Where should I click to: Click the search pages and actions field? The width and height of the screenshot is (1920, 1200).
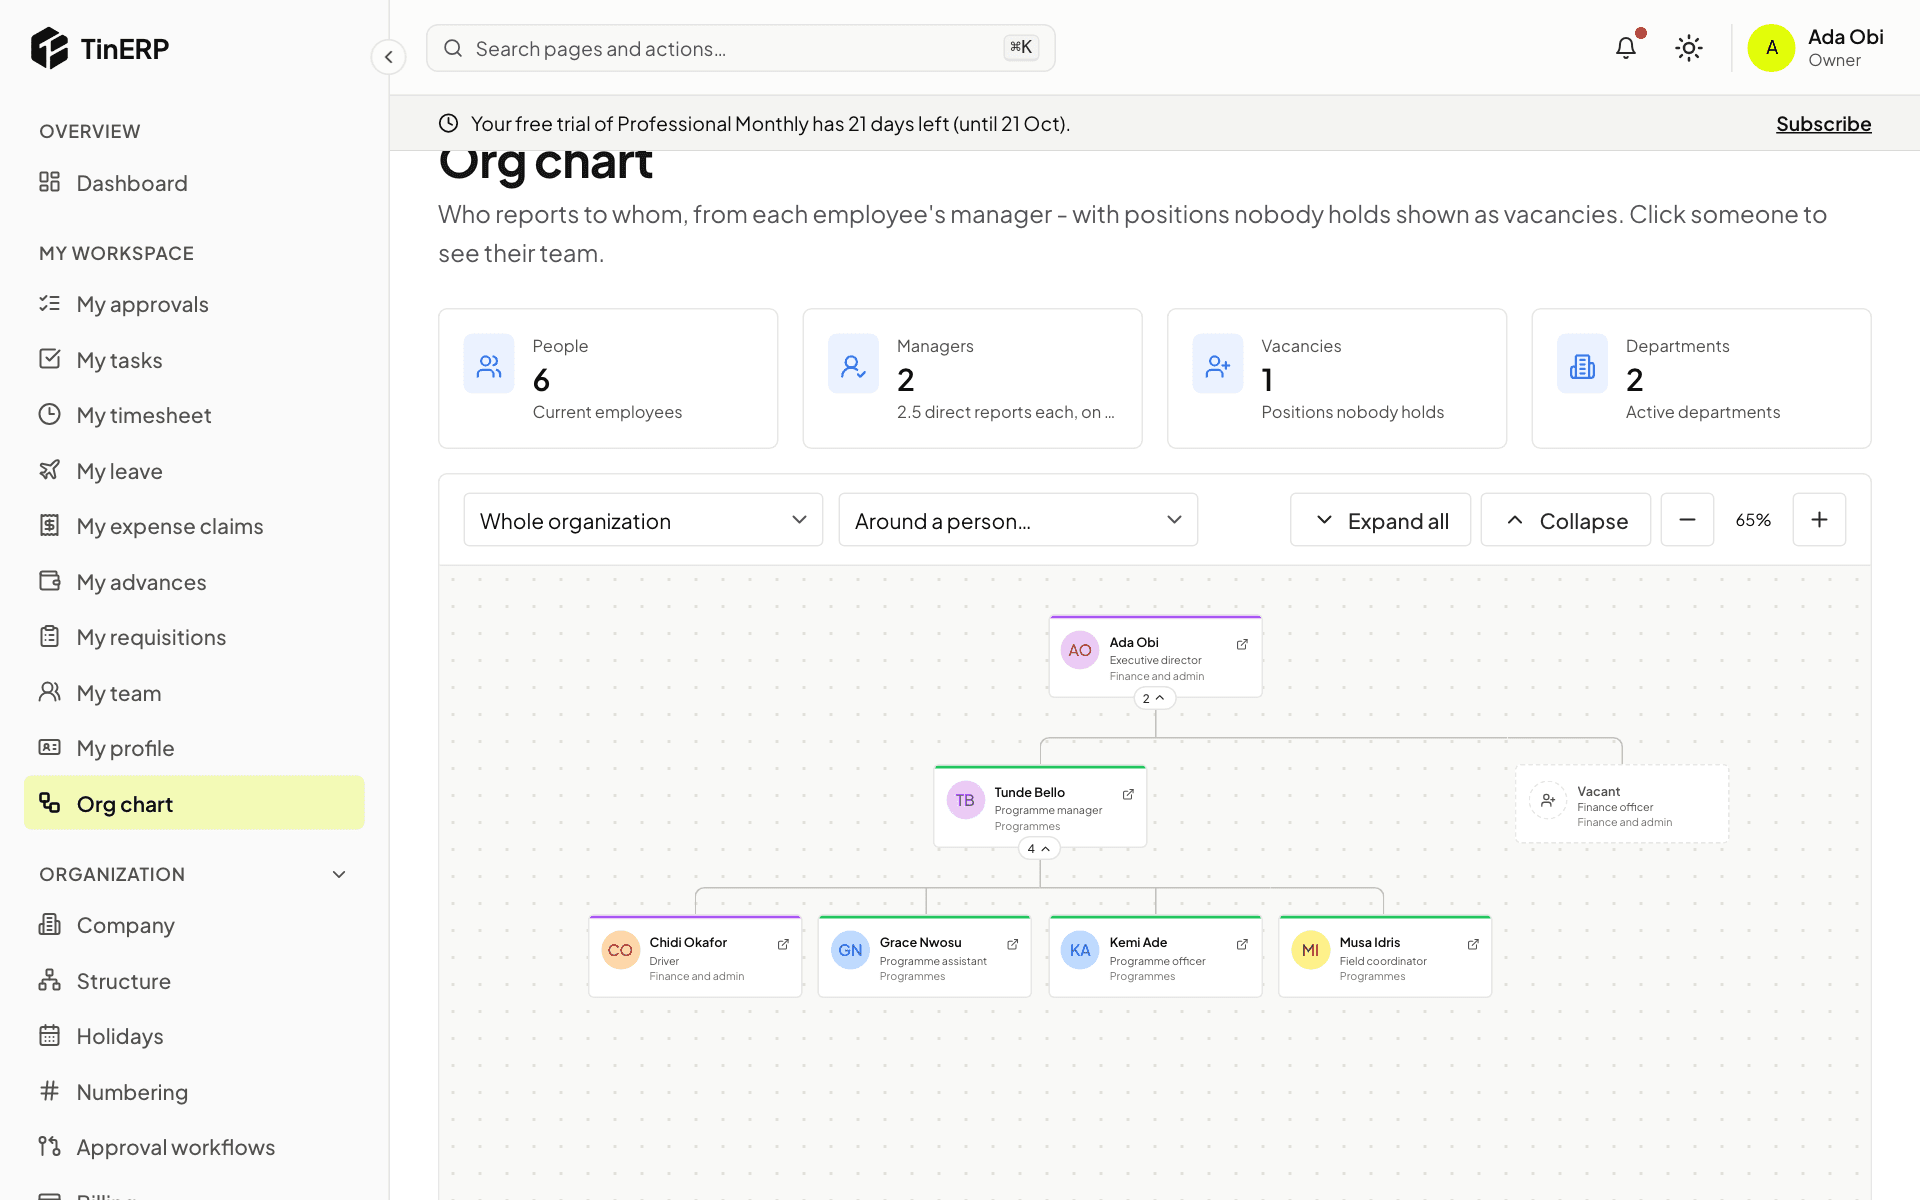[x=741, y=48]
